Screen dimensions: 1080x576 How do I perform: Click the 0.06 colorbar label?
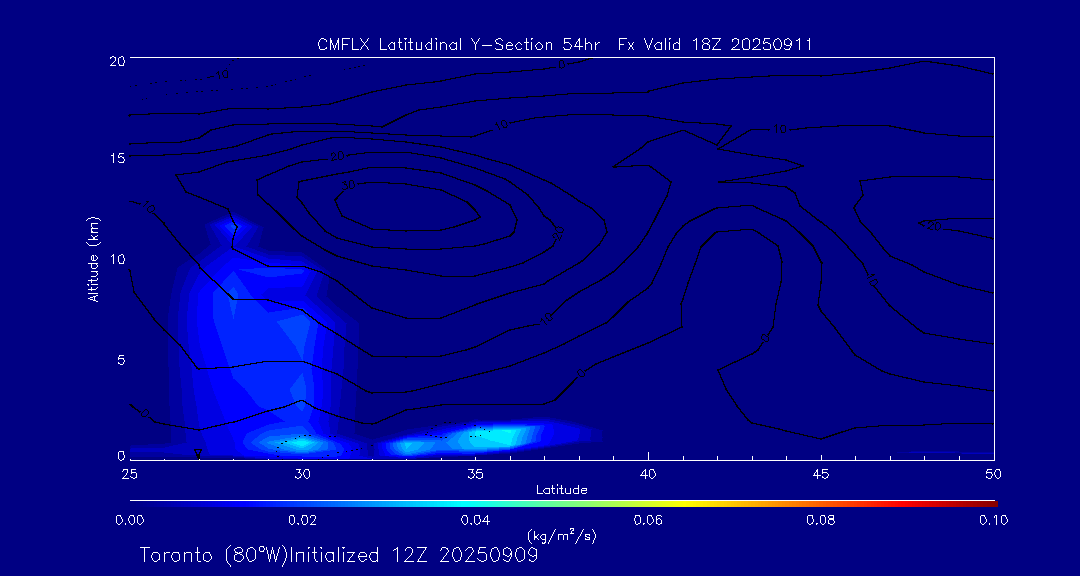coord(647,520)
